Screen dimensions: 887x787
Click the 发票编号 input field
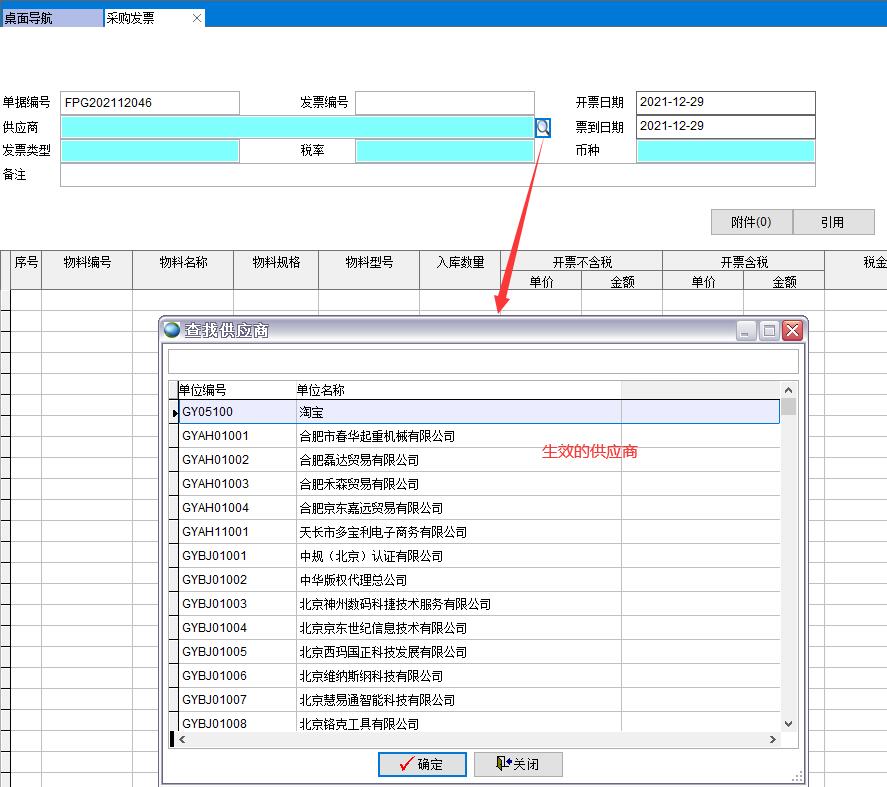coord(444,103)
